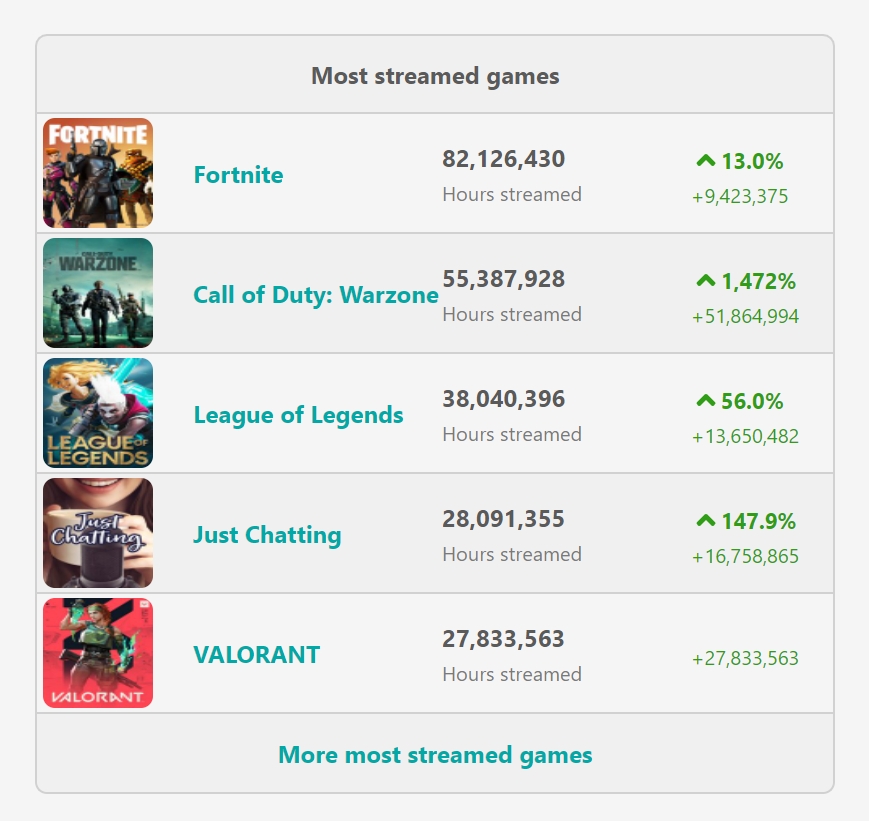Select the League of Legends cover art
This screenshot has height=821, width=869.
click(x=98, y=413)
